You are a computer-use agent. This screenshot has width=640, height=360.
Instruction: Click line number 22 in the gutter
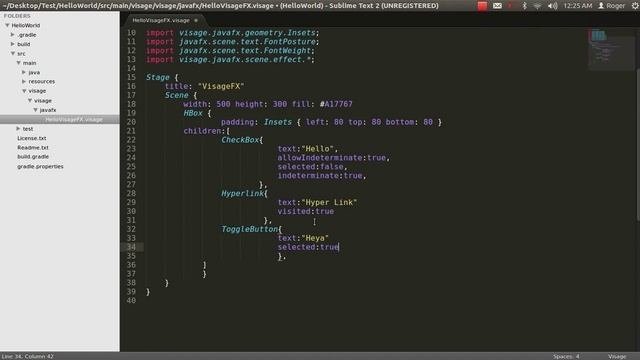131,140
